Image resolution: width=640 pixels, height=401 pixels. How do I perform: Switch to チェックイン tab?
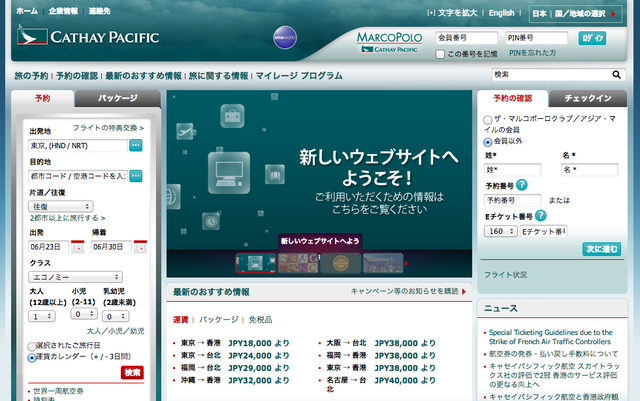click(588, 98)
